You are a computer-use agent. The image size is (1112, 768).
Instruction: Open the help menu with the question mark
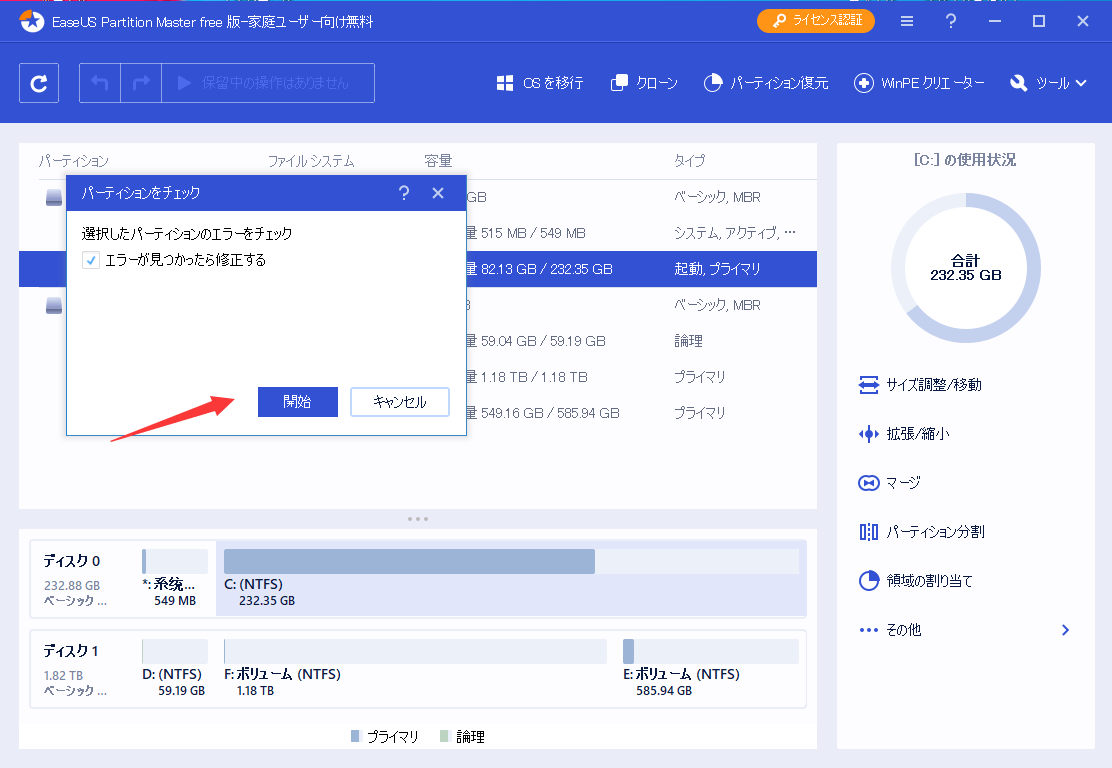pos(950,20)
